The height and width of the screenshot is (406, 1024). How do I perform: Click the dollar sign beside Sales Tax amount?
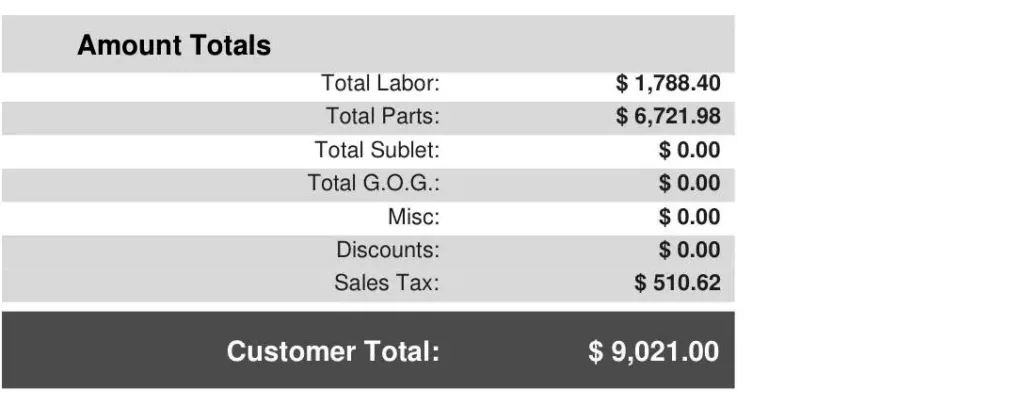tap(641, 283)
